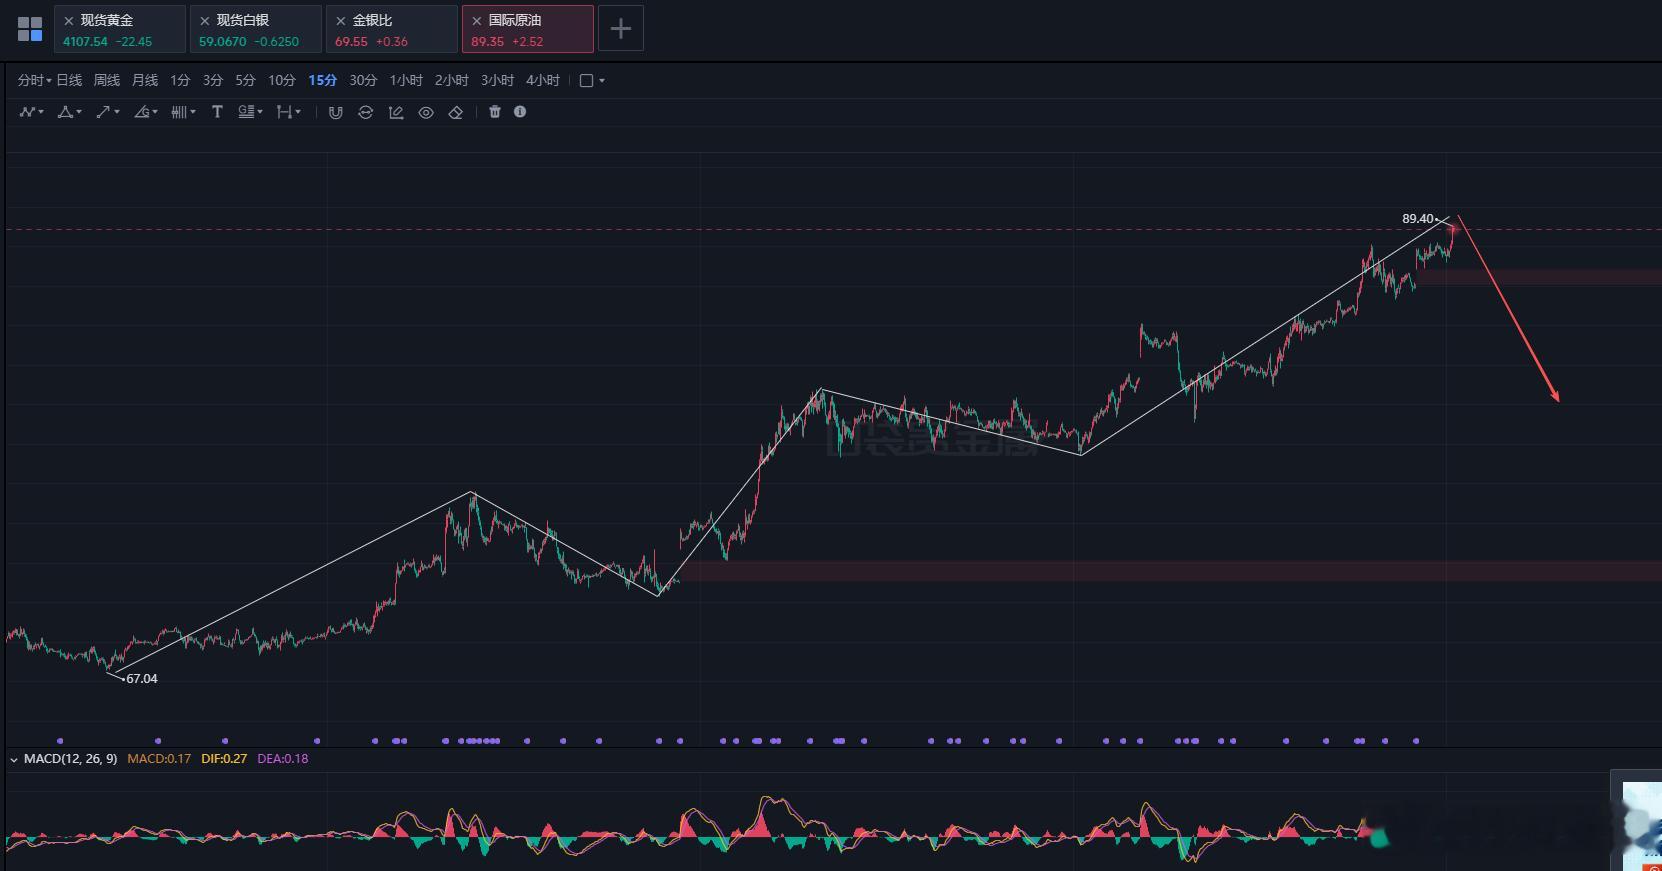Click the linked sync drawings icon

(366, 112)
